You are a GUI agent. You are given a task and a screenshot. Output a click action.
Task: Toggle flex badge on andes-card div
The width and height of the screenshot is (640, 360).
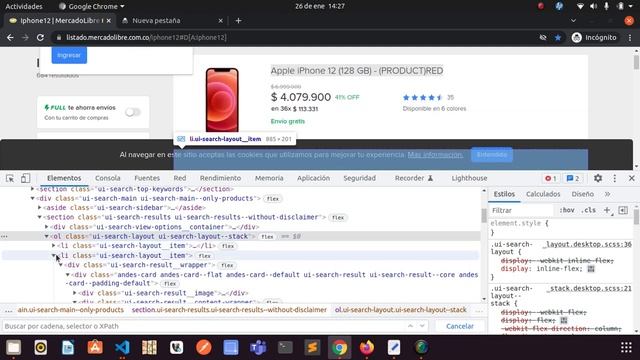point(170,284)
